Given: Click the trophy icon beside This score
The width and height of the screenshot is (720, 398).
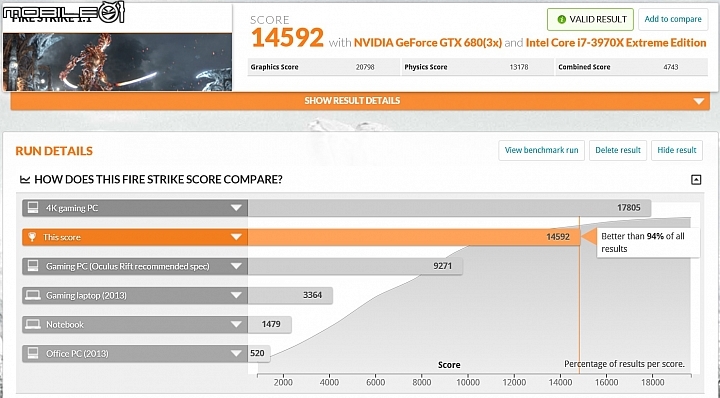Looking at the screenshot, I should (32, 237).
